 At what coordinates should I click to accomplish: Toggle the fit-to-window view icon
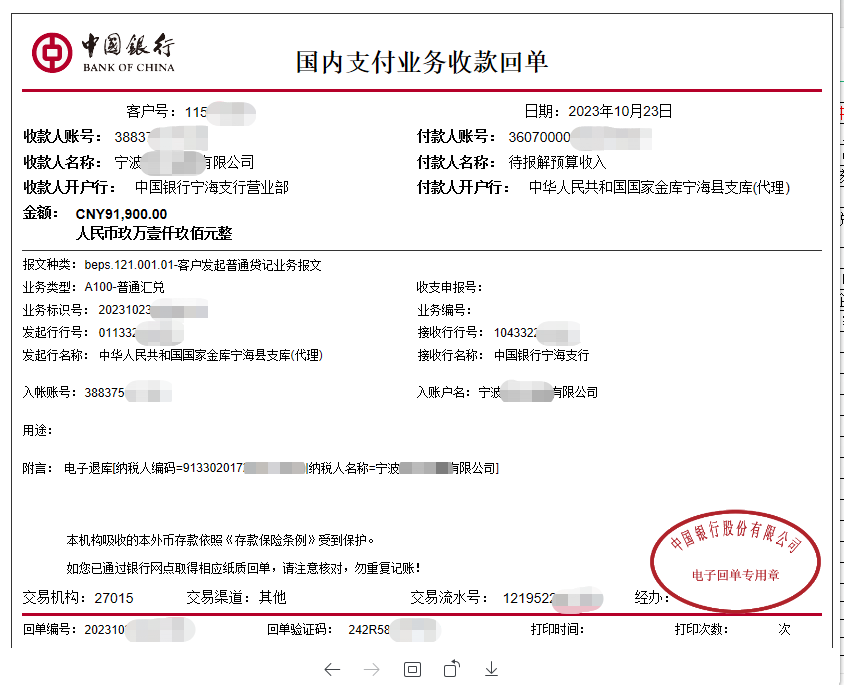coord(412,669)
